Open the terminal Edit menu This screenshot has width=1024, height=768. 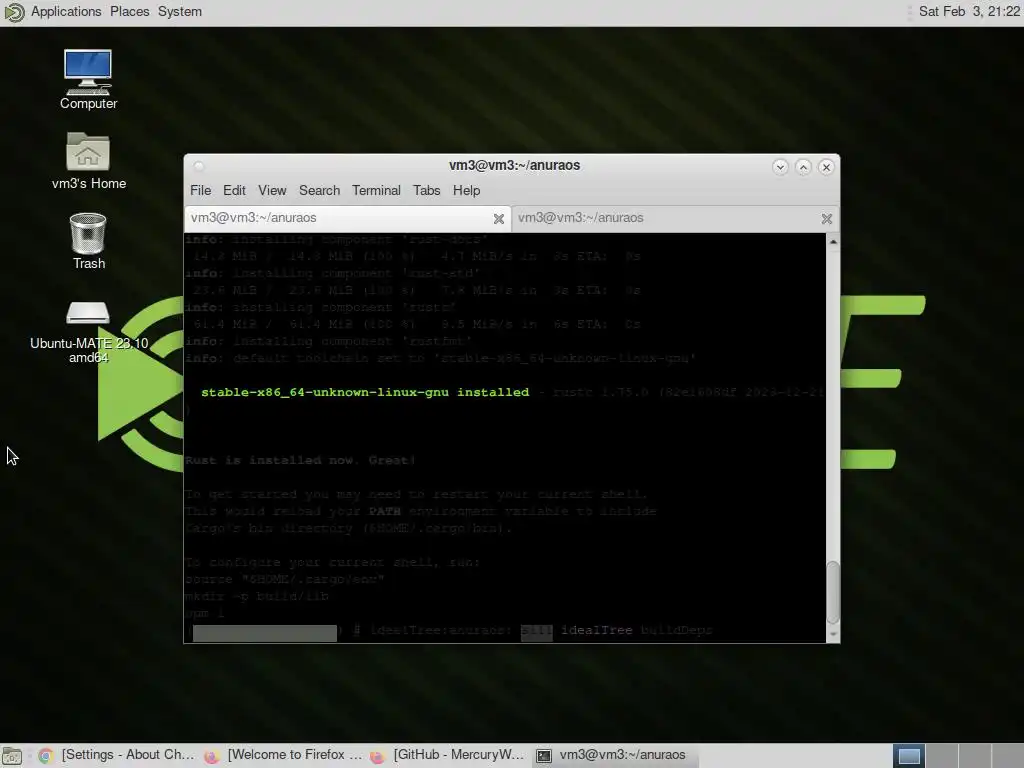[x=234, y=190]
